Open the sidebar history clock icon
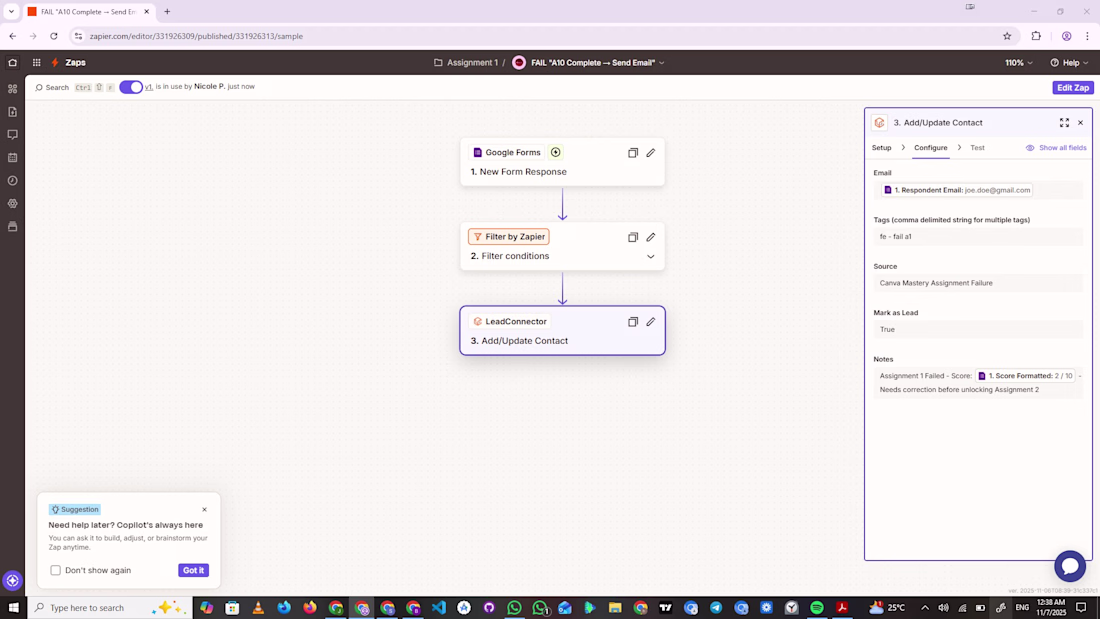 click(x=13, y=181)
